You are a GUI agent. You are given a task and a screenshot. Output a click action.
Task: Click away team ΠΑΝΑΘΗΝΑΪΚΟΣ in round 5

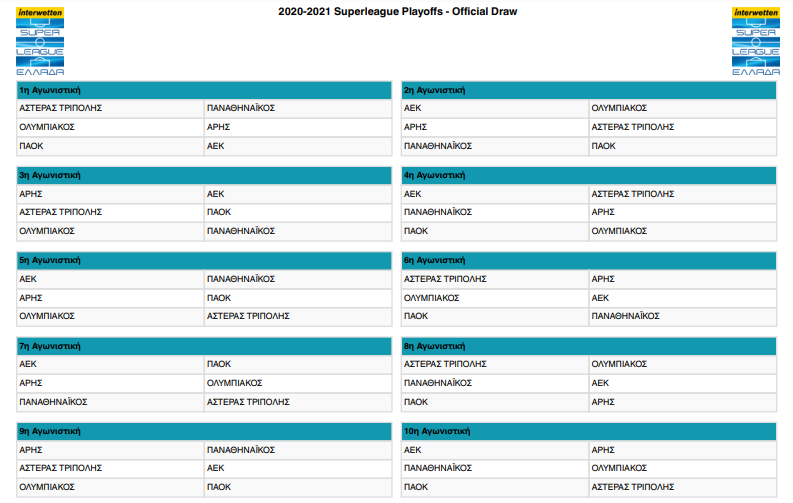point(241,279)
